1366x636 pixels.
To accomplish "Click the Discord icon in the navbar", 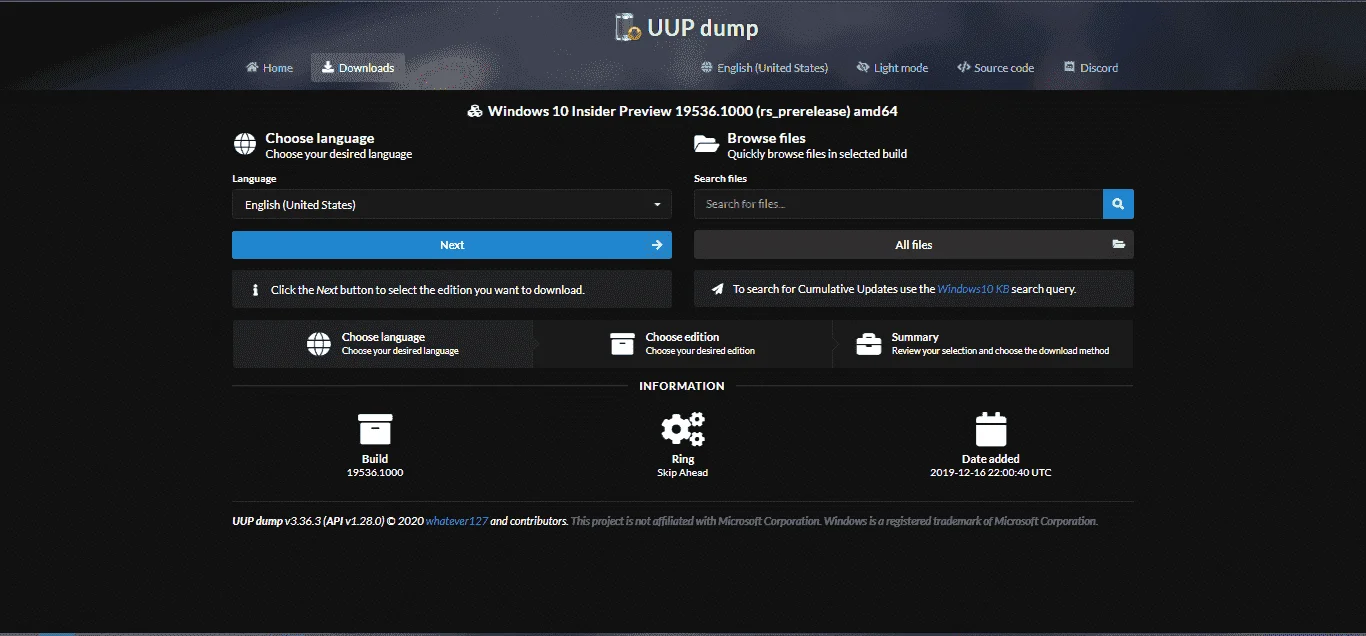I will [x=1069, y=68].
